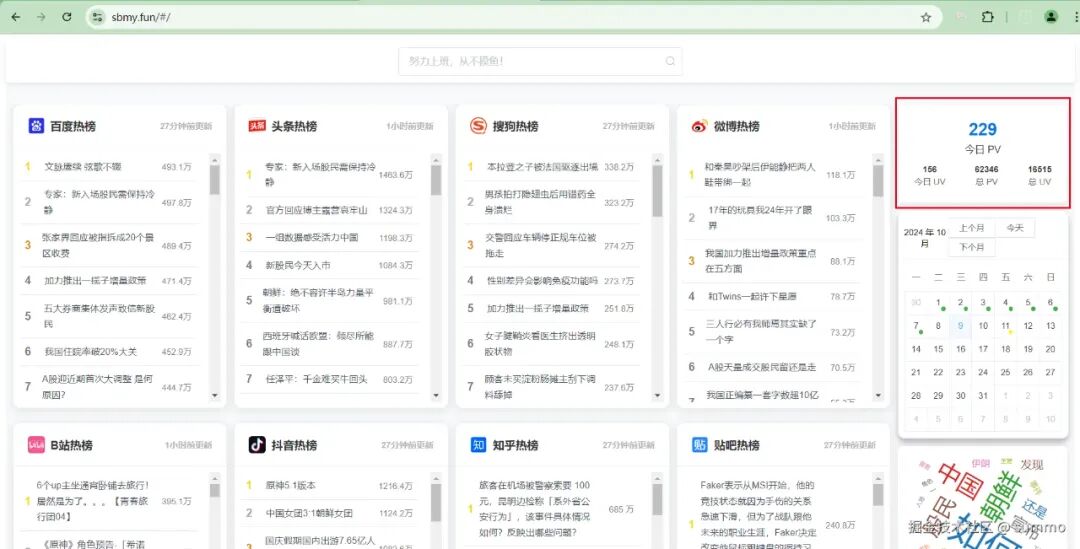Click 百度热榜 scrollbar down arrow
The height and width of the screenshot is (549, 1080).
tap(215, 395)
